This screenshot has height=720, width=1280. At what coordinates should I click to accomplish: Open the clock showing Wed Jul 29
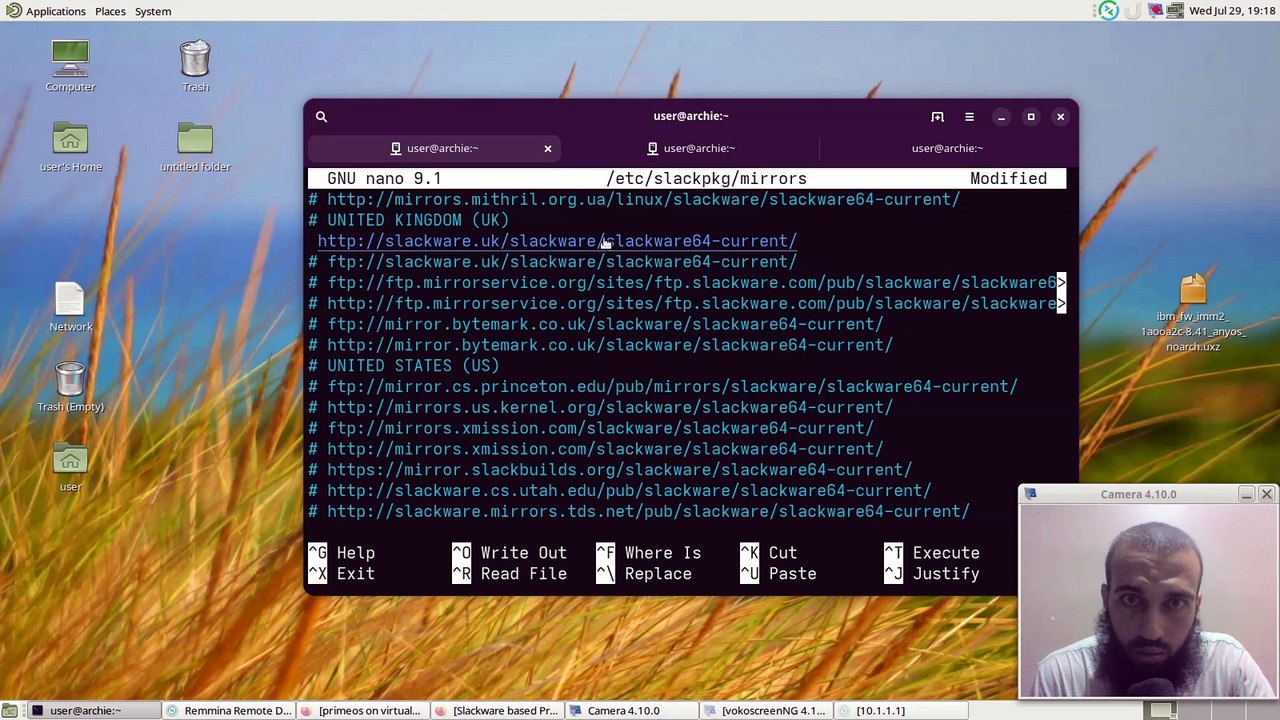(x=1232, y=11)
